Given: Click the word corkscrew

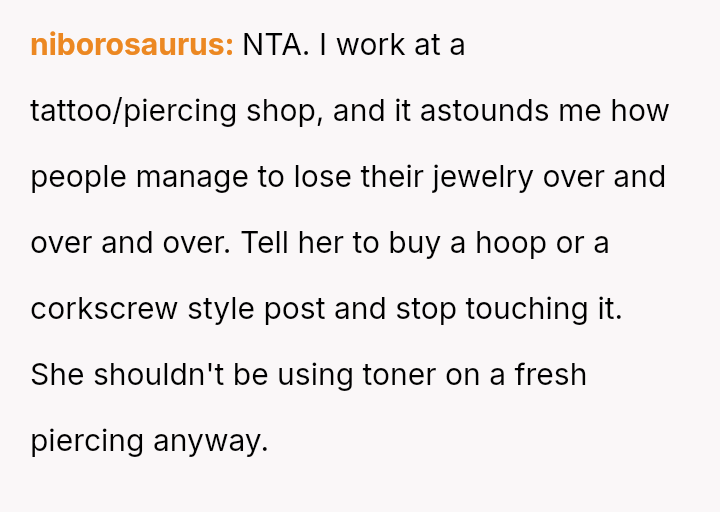Looking at the screenshot, I should point(105,309).
